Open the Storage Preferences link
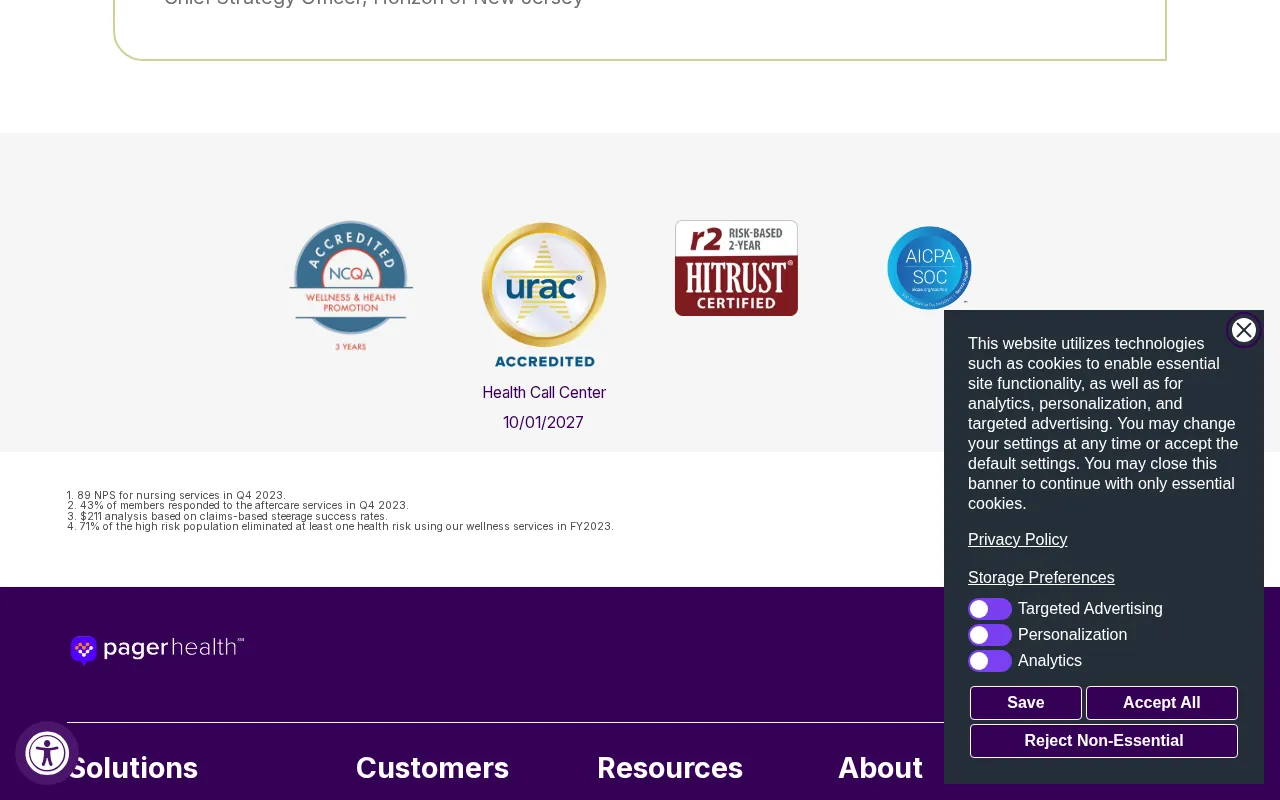The width and height of the screenshot is (1280, 800). coord(1041,578)
